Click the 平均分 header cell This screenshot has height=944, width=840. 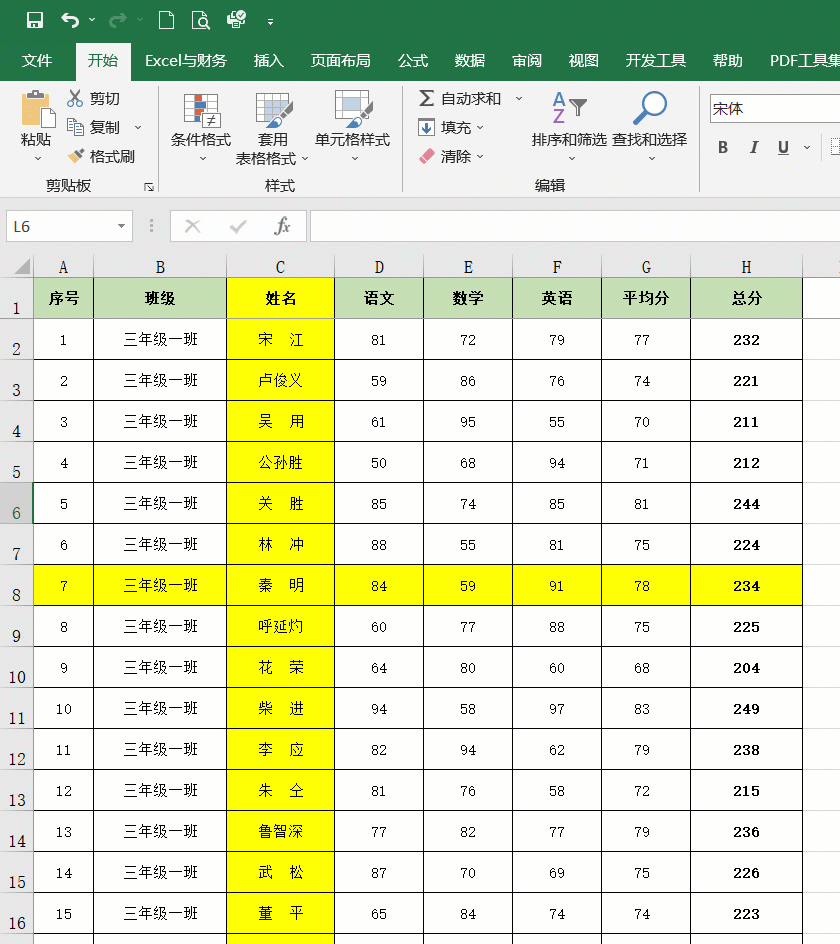pyautogui.click(x=646, y=298)
